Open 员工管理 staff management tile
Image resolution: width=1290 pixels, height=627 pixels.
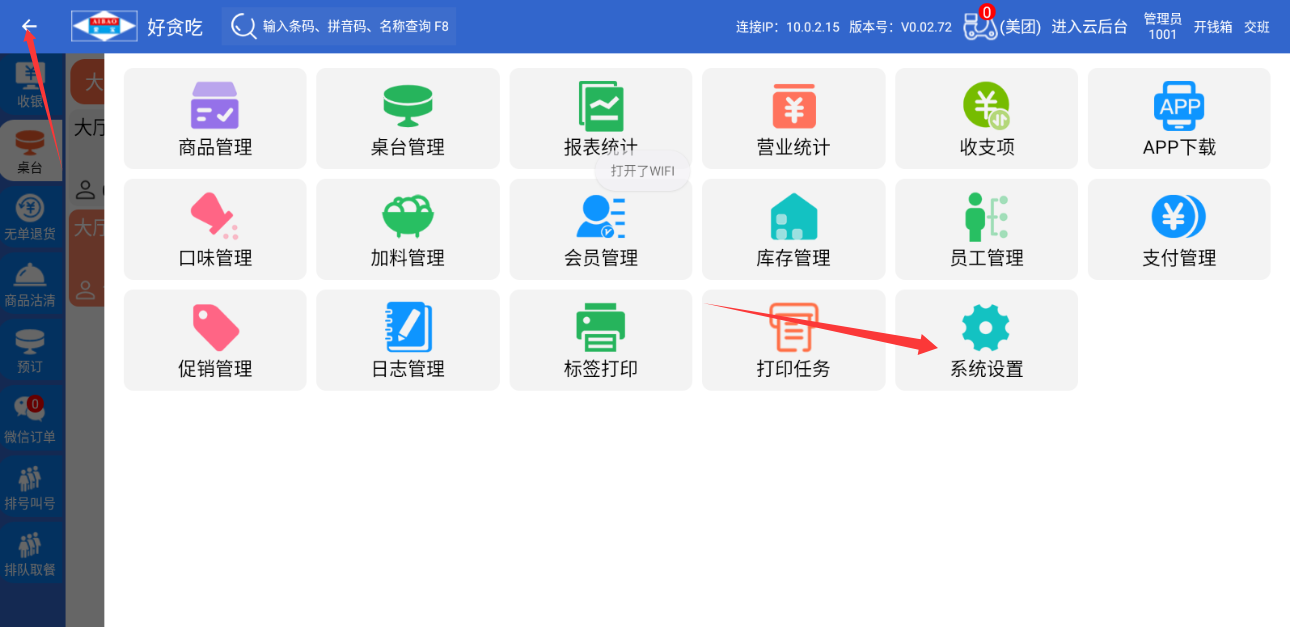(x=986, y=229)
